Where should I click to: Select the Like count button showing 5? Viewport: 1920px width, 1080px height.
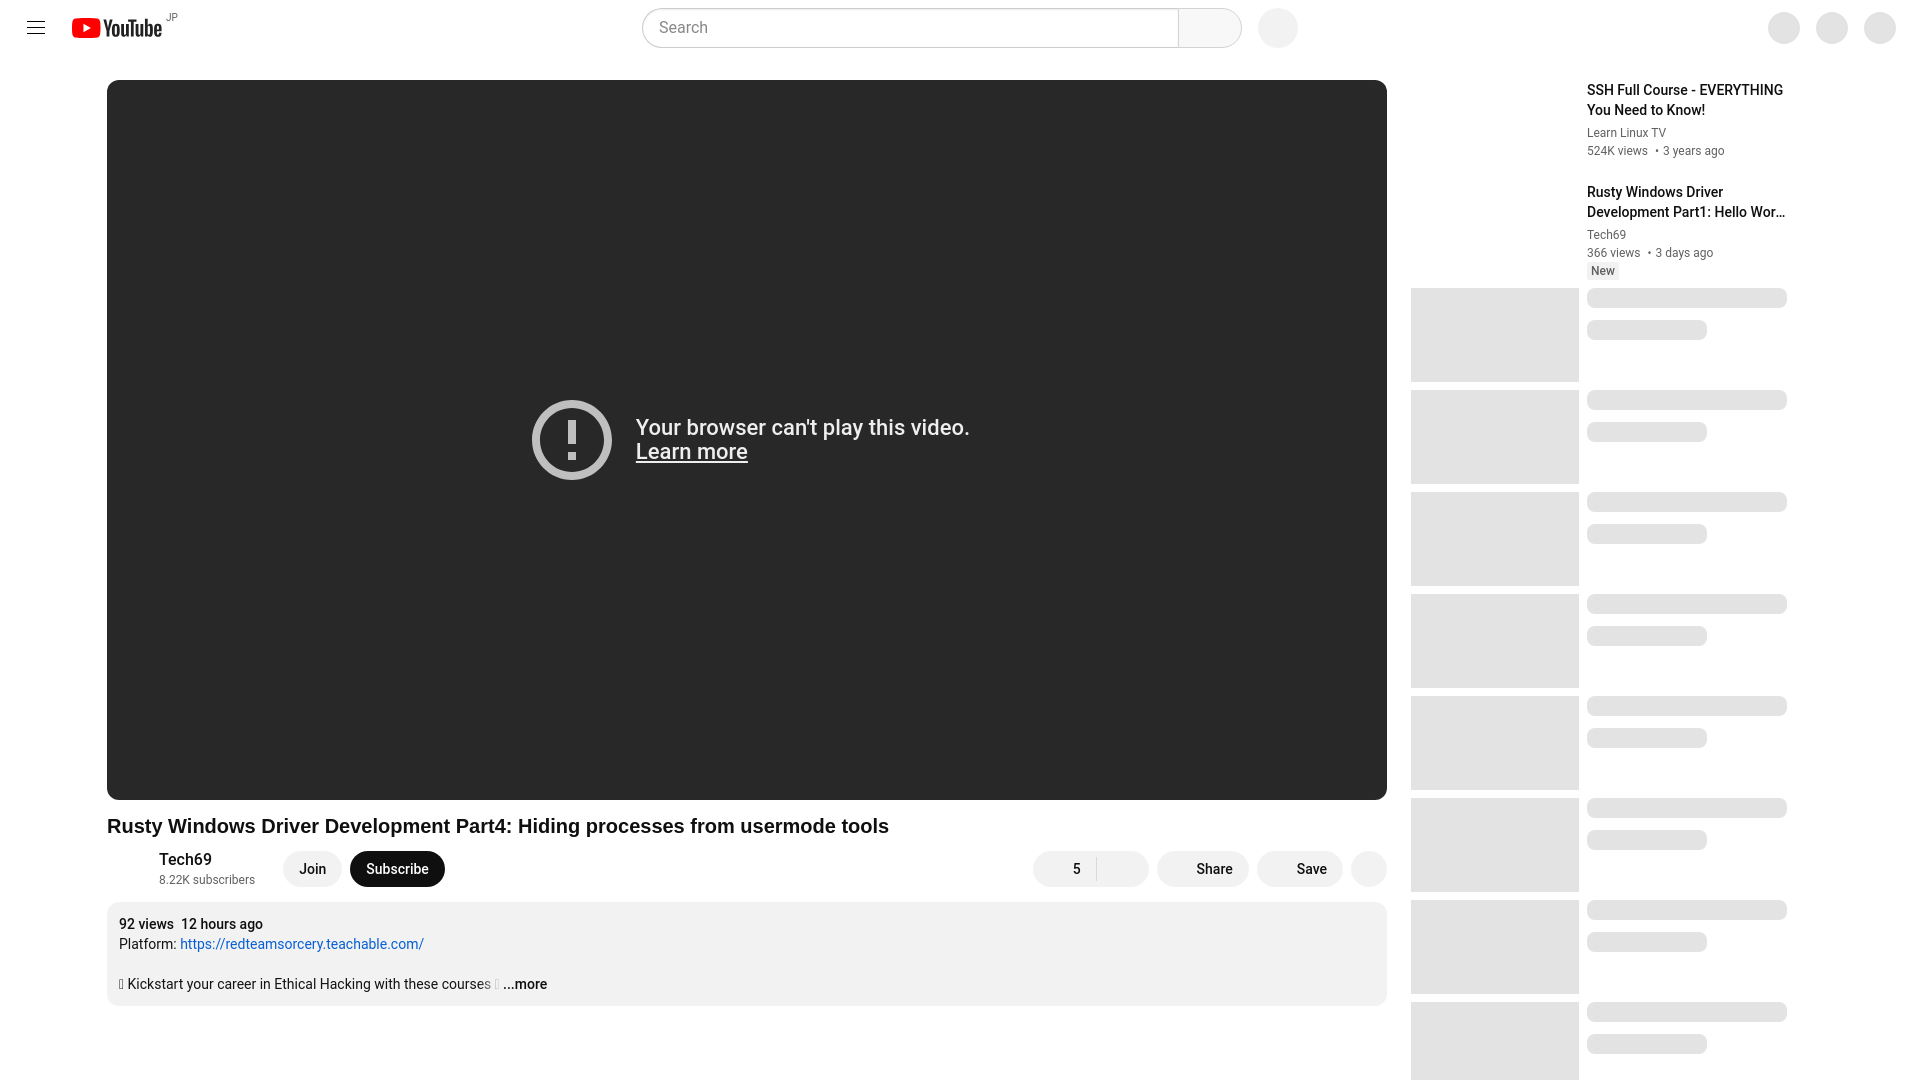(x=1067, y=869)
